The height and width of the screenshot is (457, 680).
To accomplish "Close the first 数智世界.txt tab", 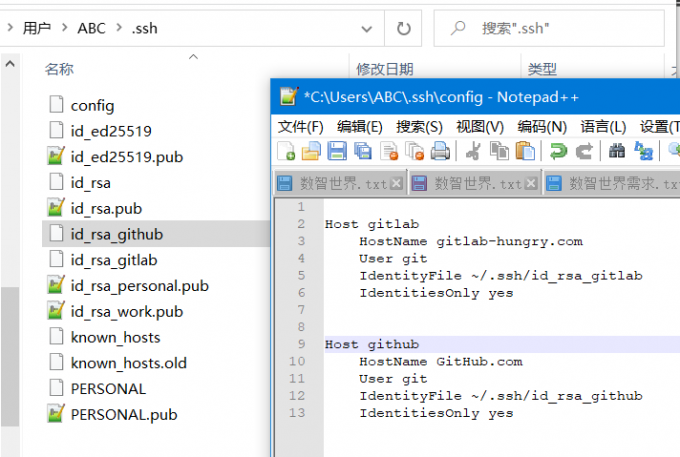I will tap(396, 184).
